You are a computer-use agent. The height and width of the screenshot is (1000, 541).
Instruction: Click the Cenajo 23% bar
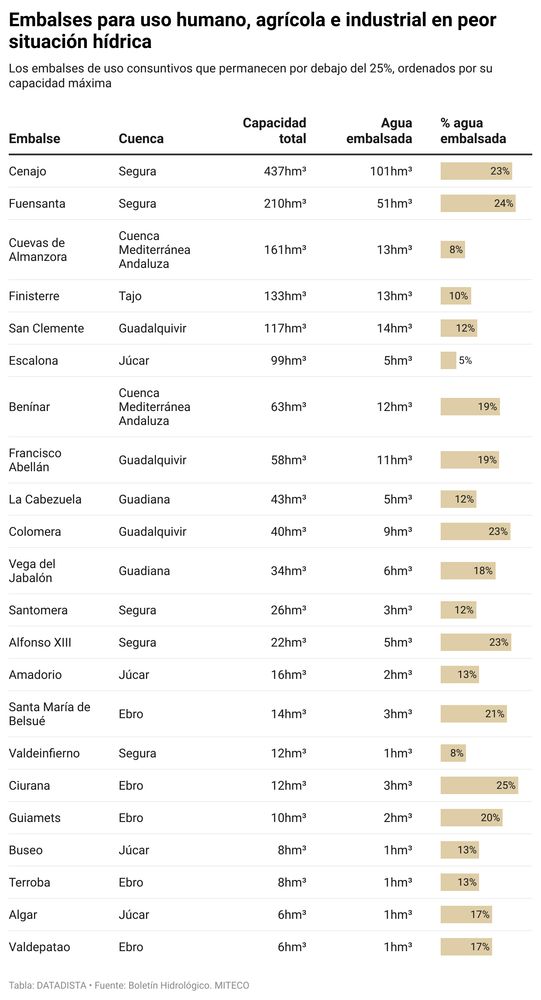(x=476, y=171)
